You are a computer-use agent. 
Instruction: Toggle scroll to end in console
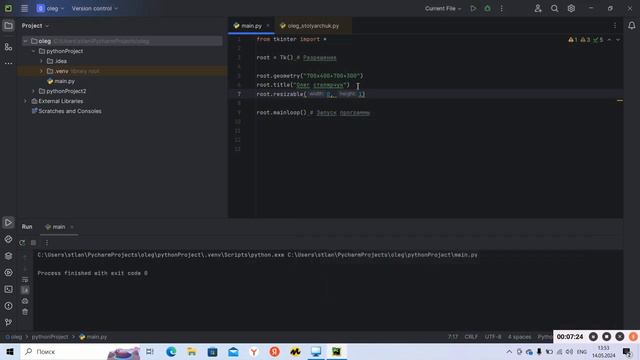(x=25, y=290)
